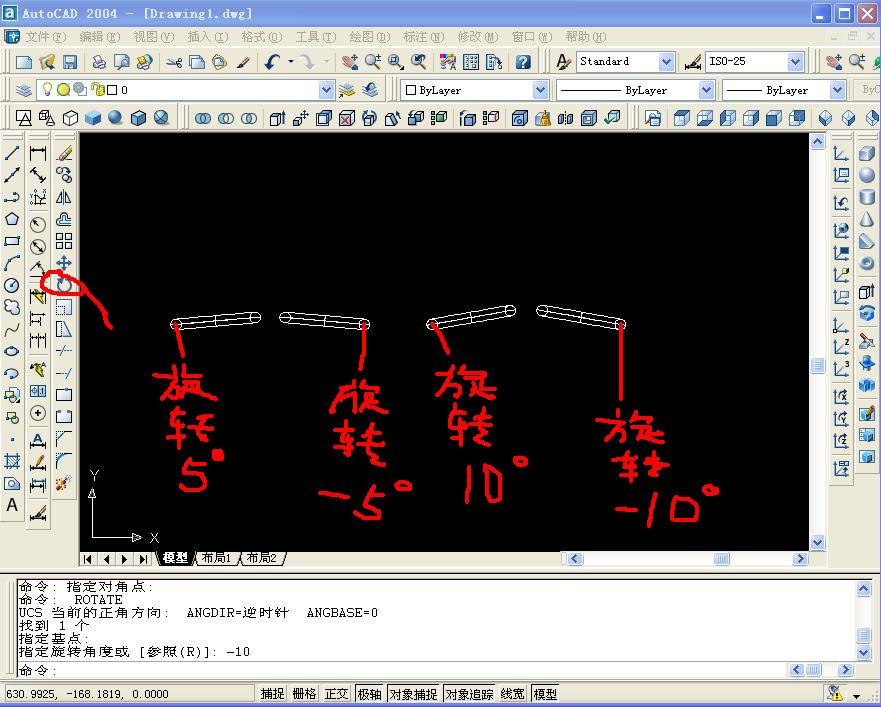
Task: Select the Arc draw tool
Action: (x=12, y=263)
